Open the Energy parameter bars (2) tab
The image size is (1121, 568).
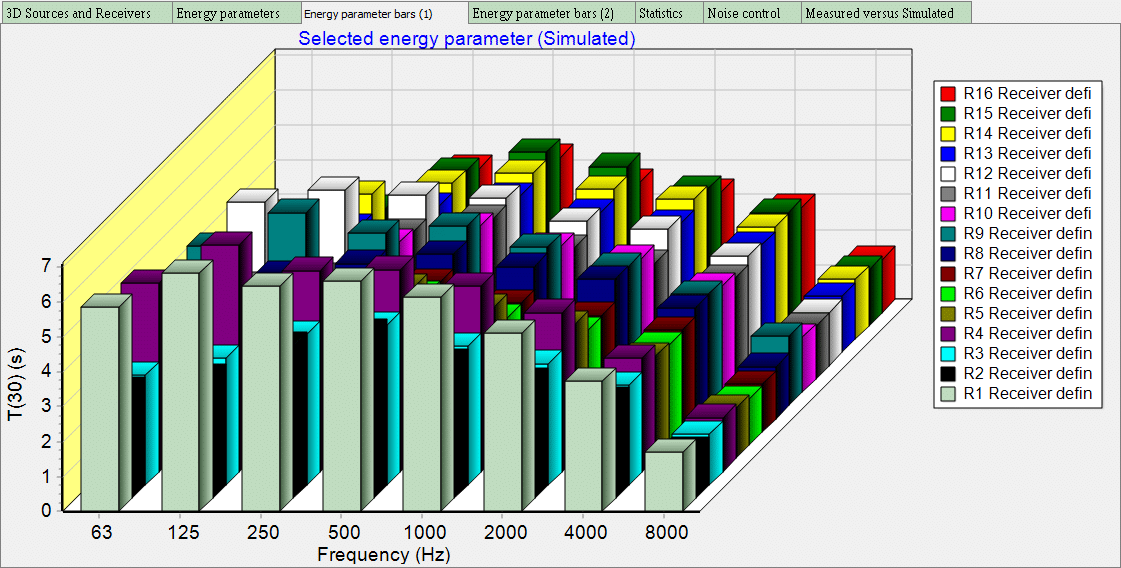(x=552, y=13)
